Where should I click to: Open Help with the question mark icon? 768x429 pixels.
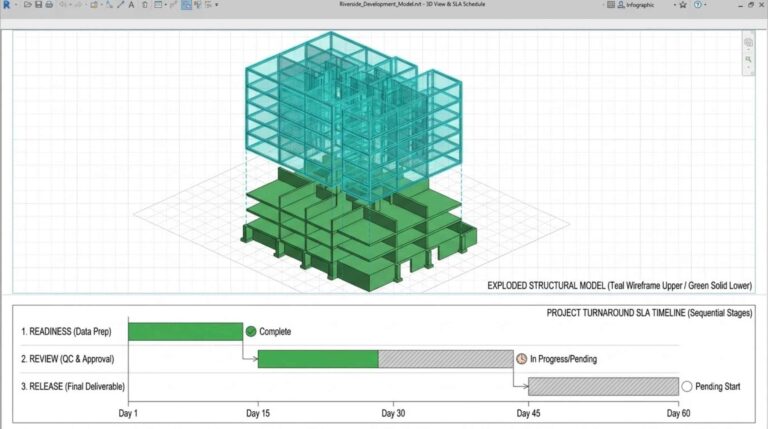[x=697, y=4]
